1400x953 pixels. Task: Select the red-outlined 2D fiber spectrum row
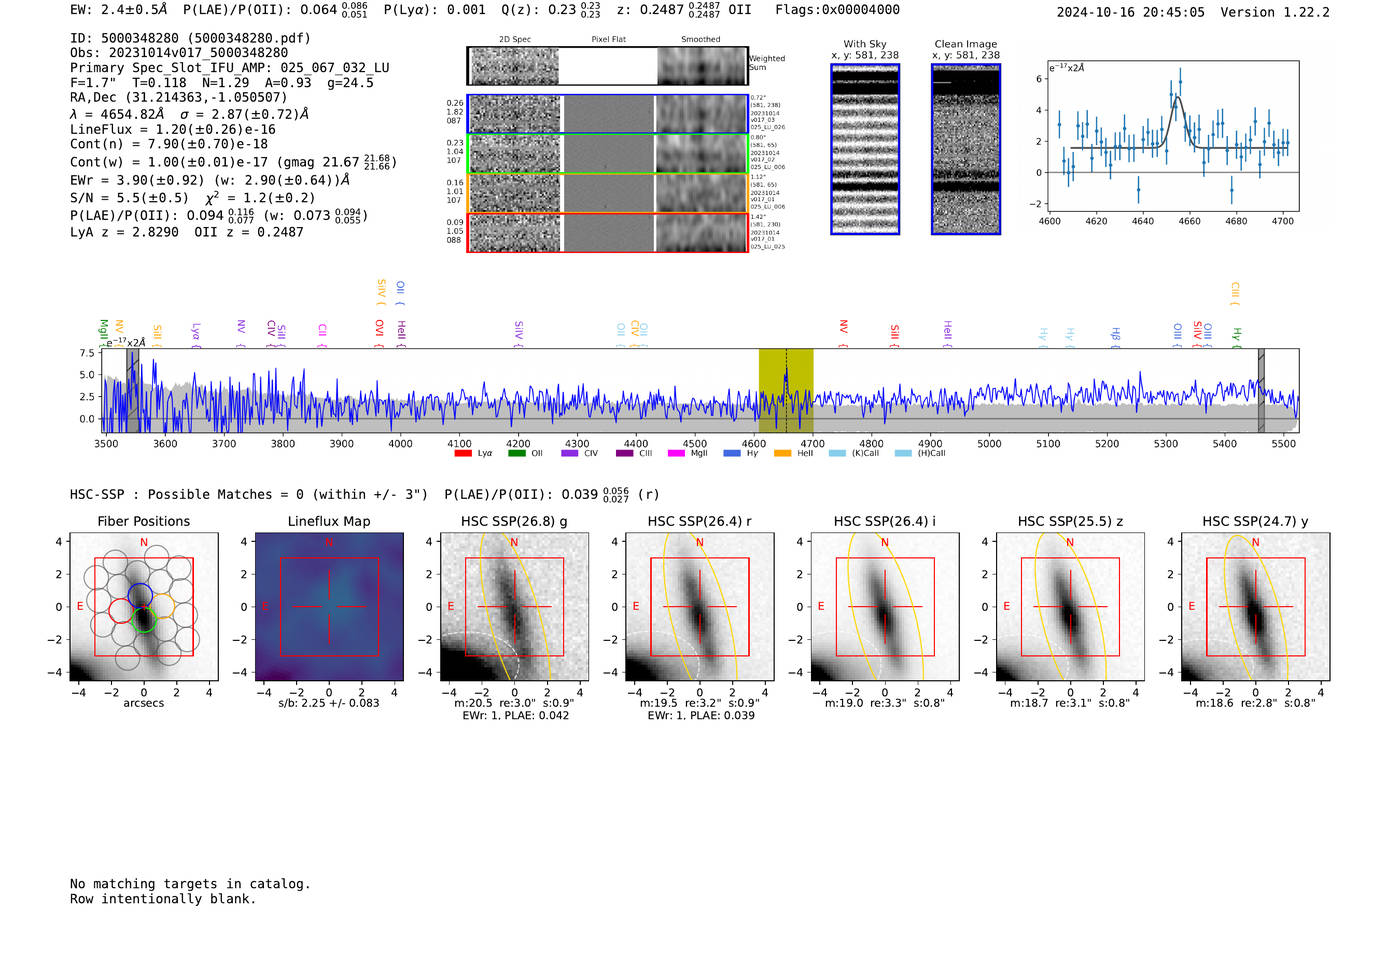pos(607,232)
